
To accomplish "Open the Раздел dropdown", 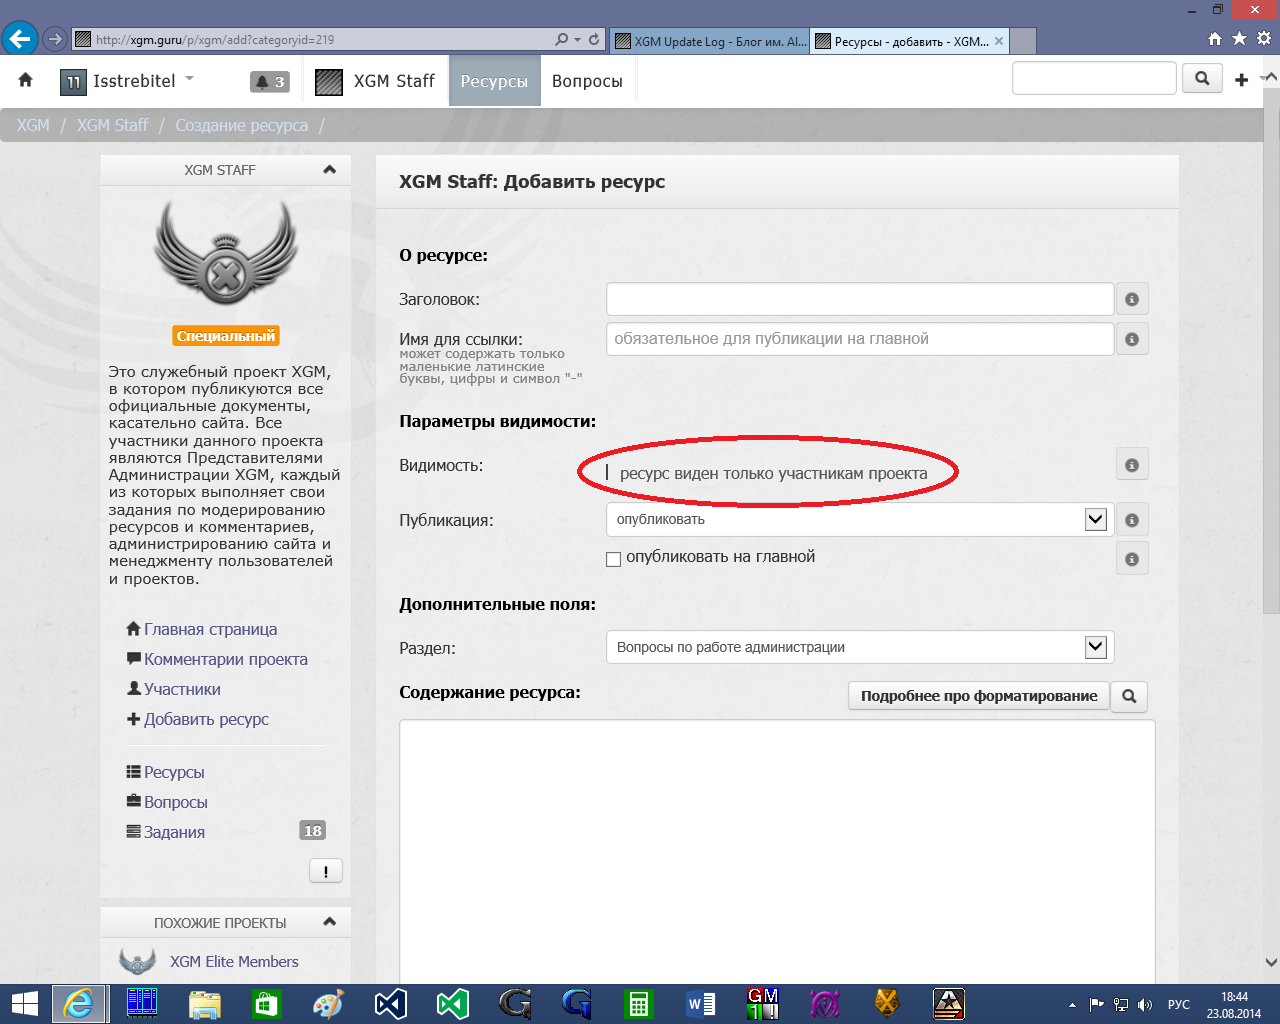I will tap(859, 647).
